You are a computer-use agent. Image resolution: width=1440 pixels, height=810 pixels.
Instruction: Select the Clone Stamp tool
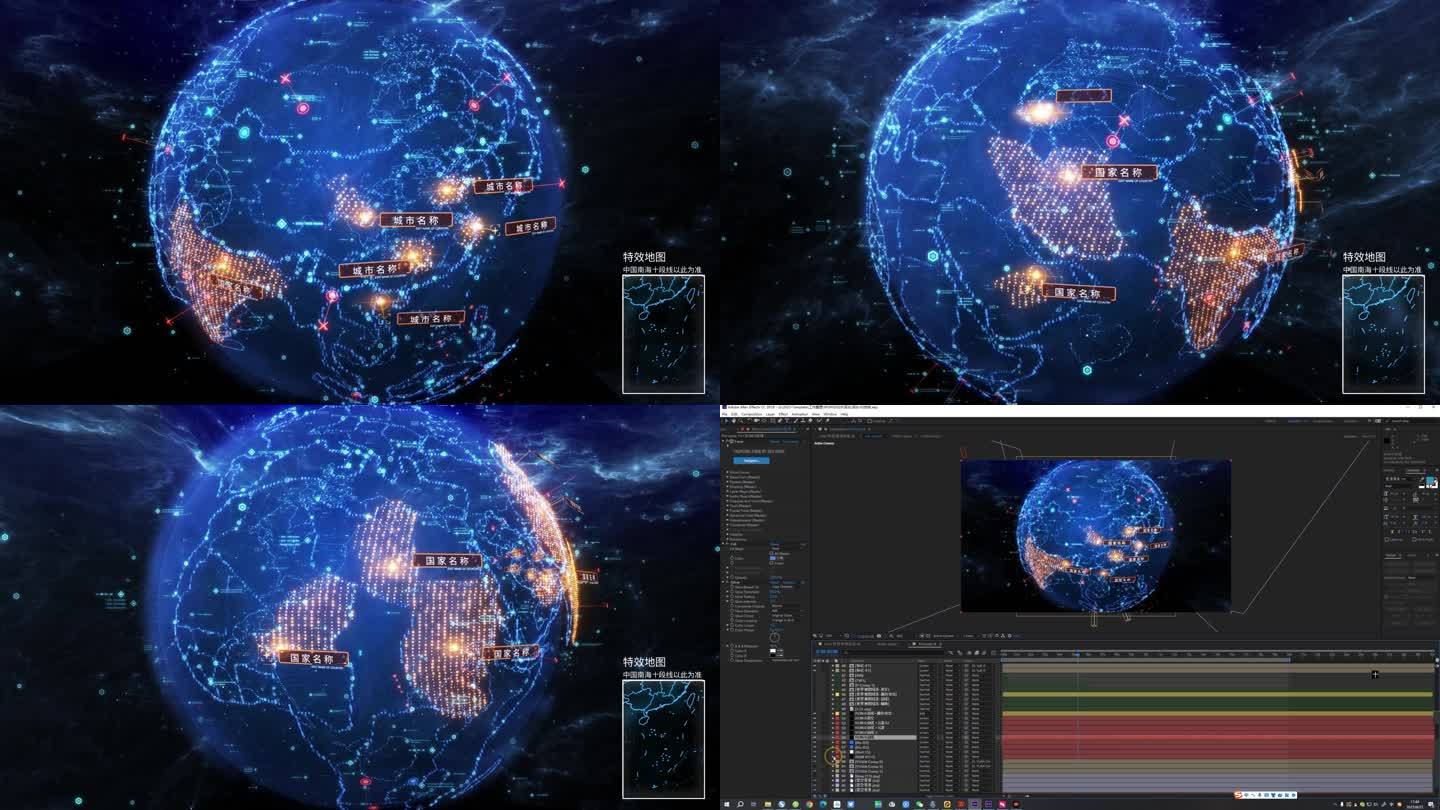[x=803, y=421]
